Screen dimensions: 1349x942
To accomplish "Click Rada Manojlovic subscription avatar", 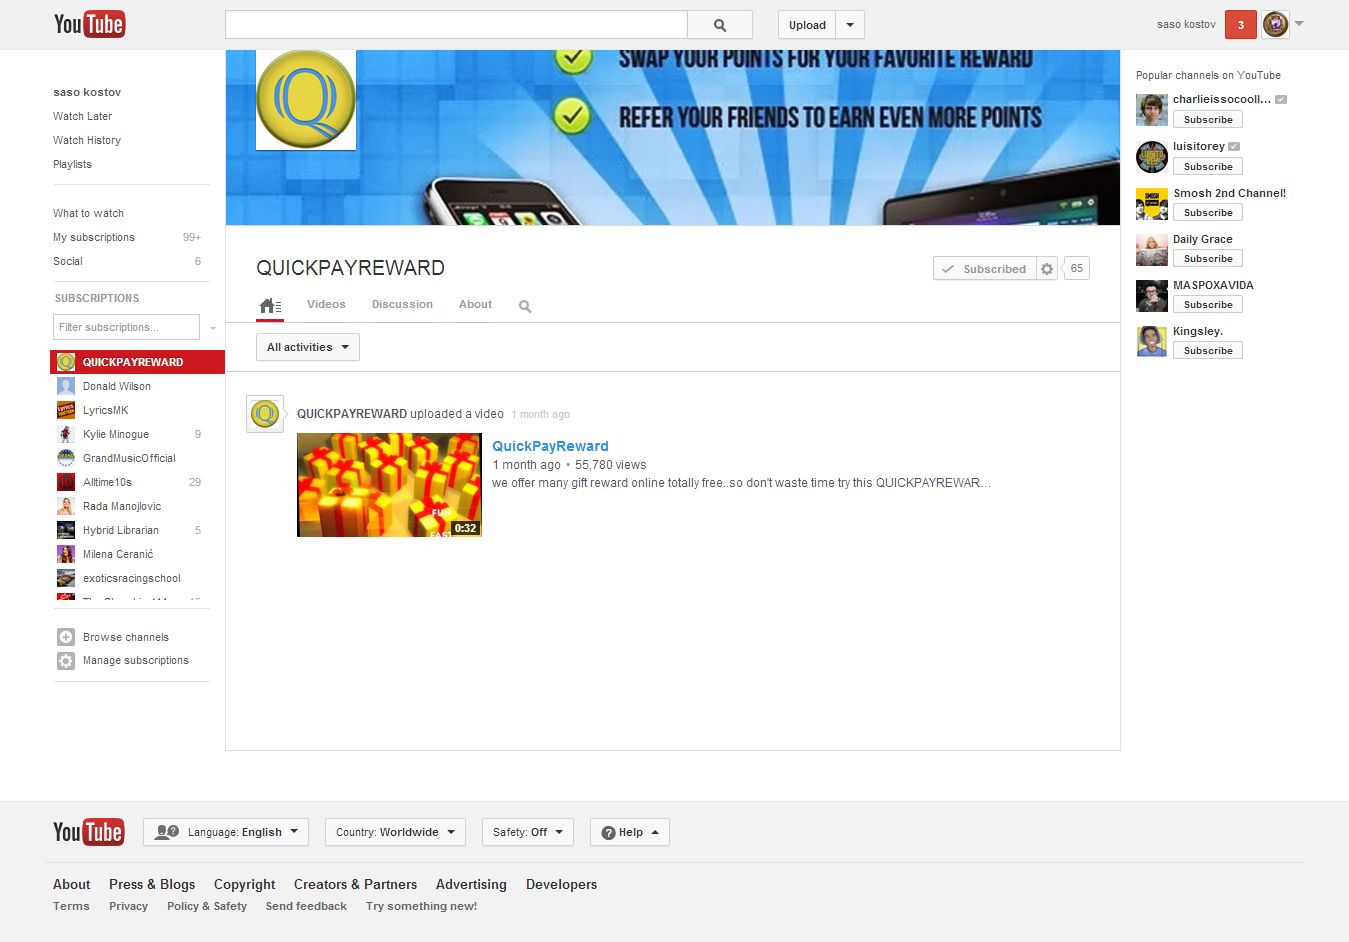I will (66, 506).
